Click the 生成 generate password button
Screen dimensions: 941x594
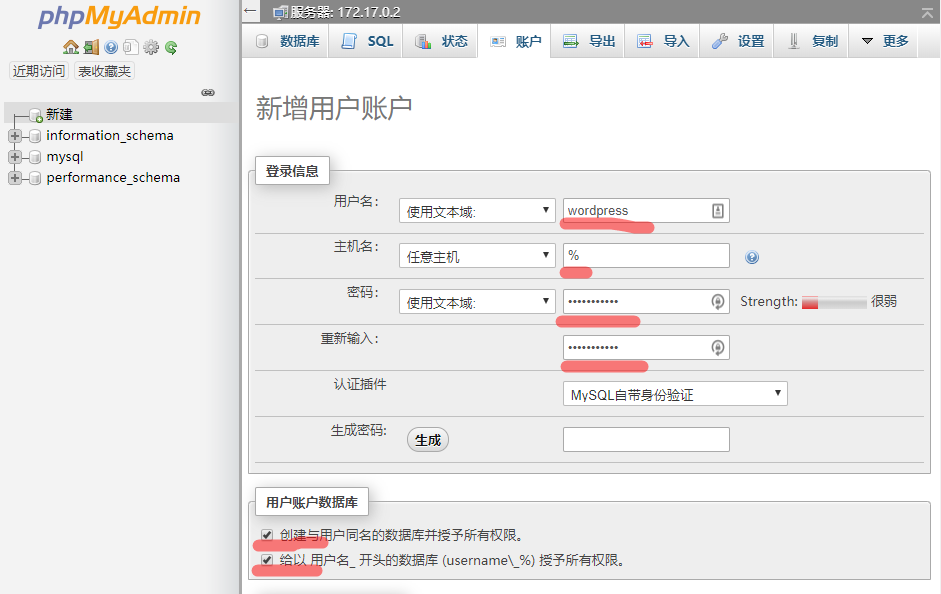click(x=428, y=440)
